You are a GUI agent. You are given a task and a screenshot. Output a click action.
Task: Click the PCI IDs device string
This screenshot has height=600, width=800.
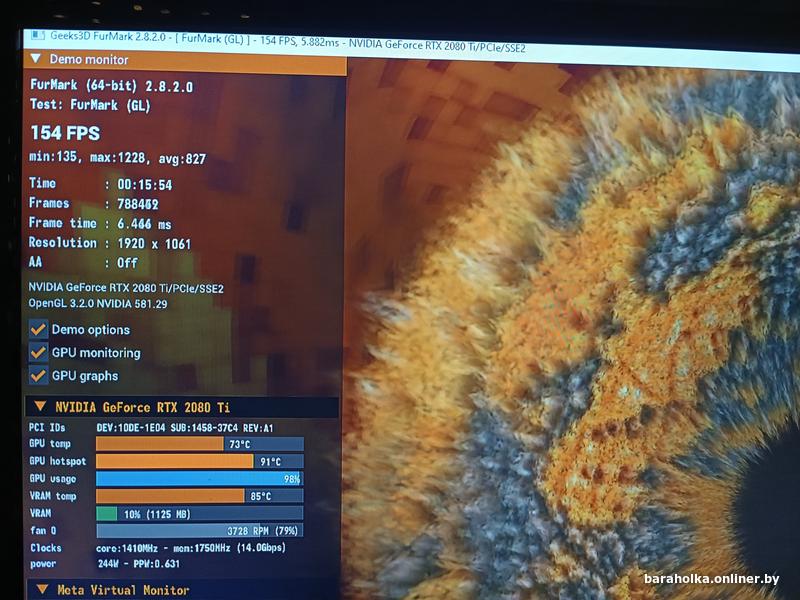[x=185, y=427]
